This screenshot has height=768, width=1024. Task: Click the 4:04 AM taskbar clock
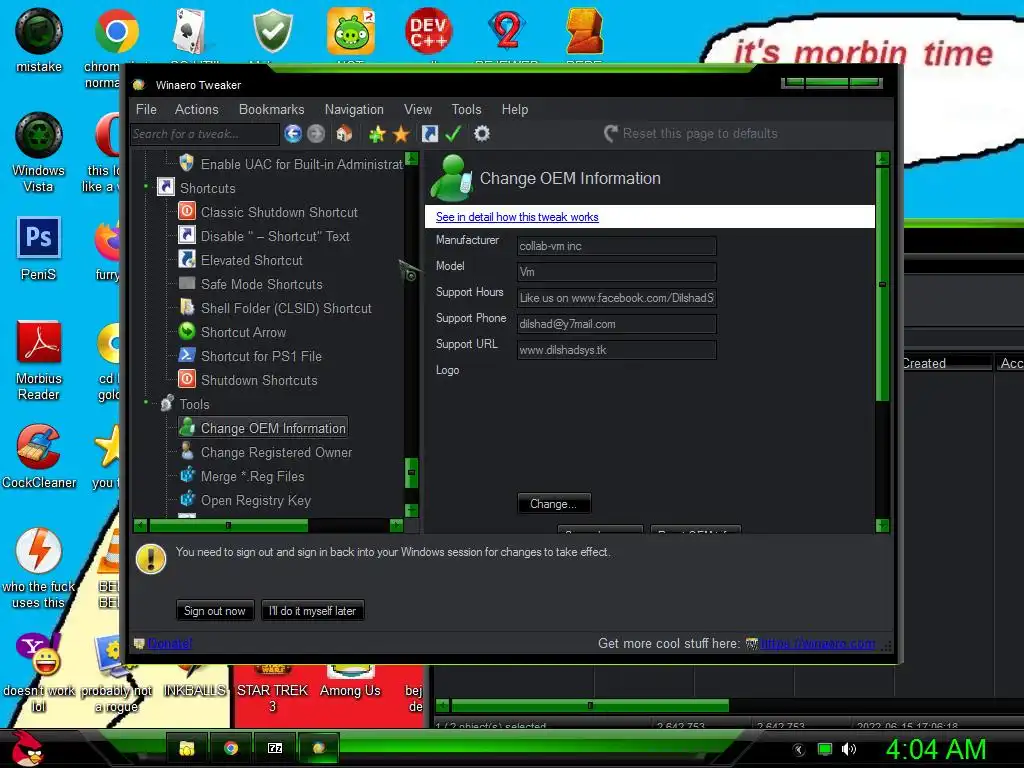pos(936,749)
